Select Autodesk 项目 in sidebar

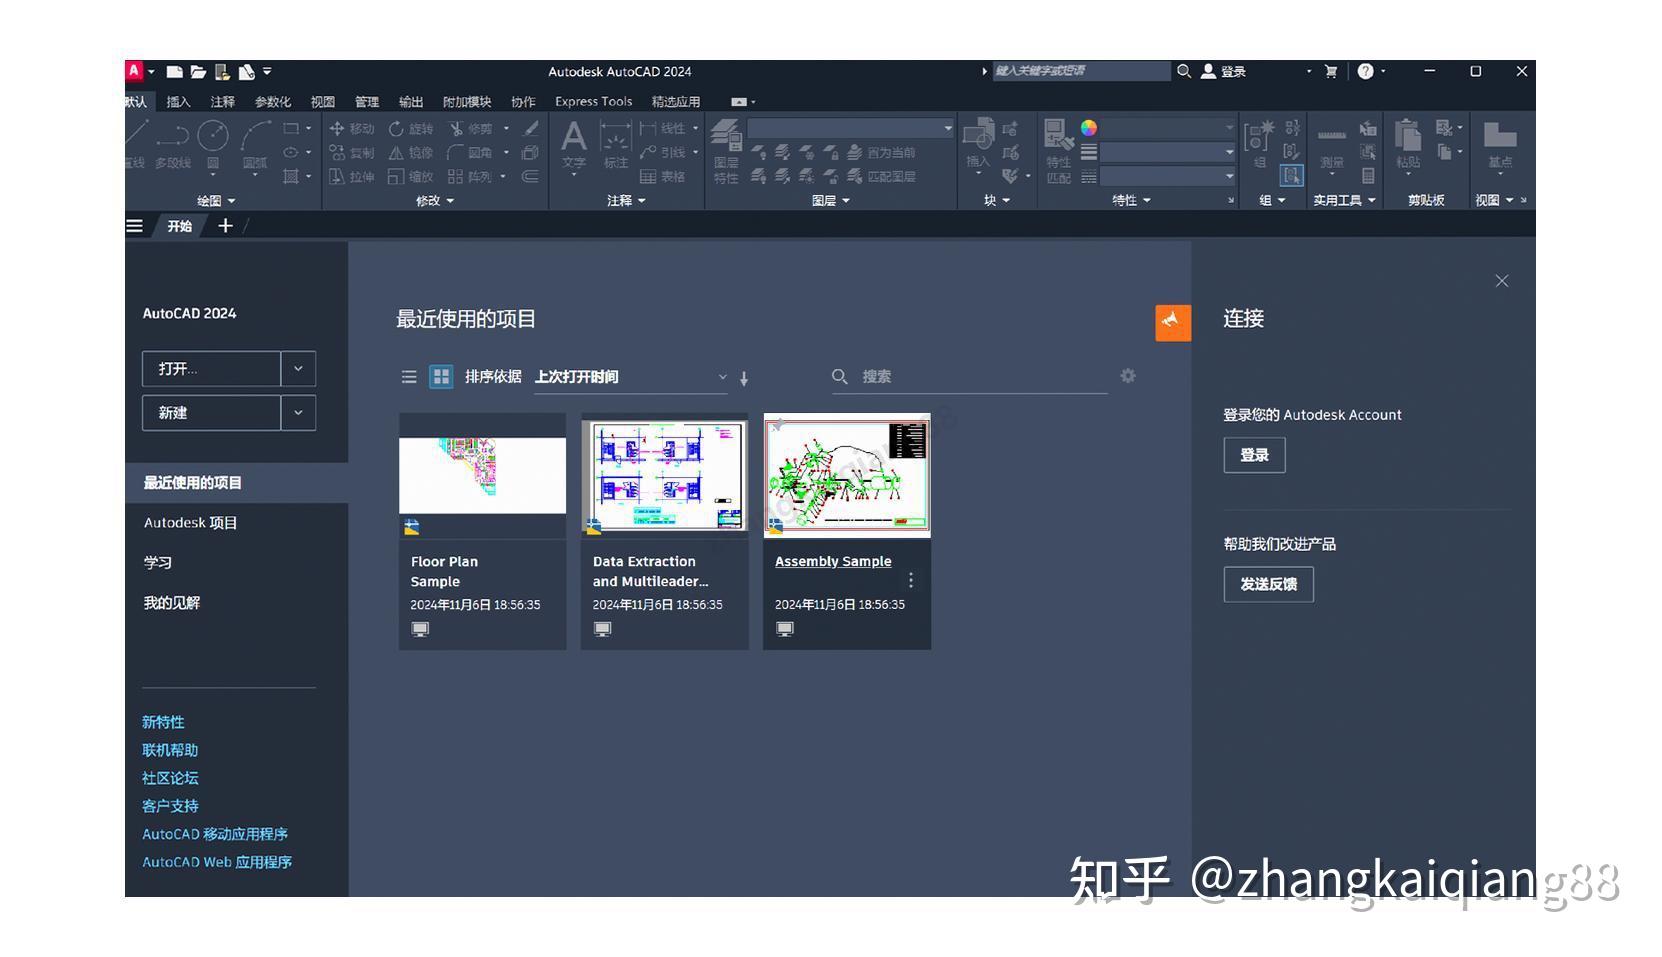tap(190, 523)
